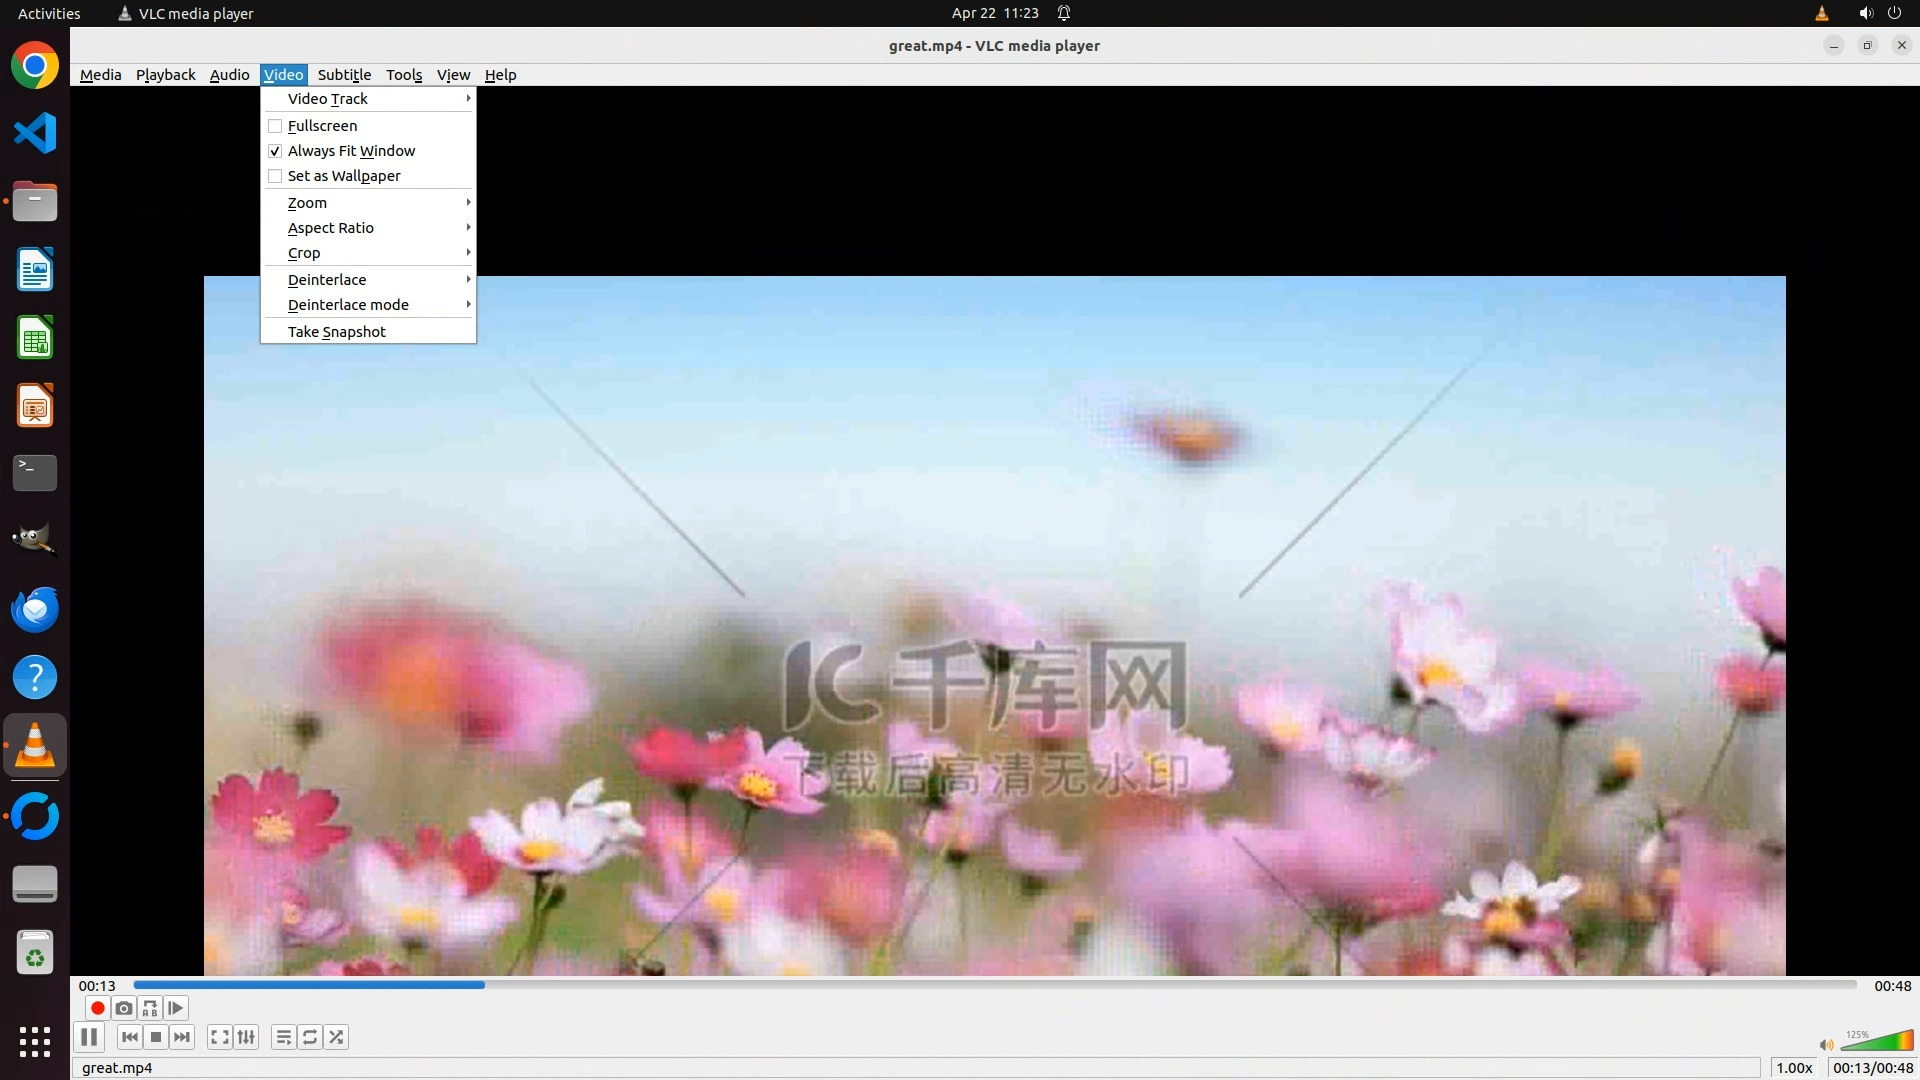Click the frame-by-frame button
The width and height of the screenshot is (1920, 1080).
[176, 1008]
